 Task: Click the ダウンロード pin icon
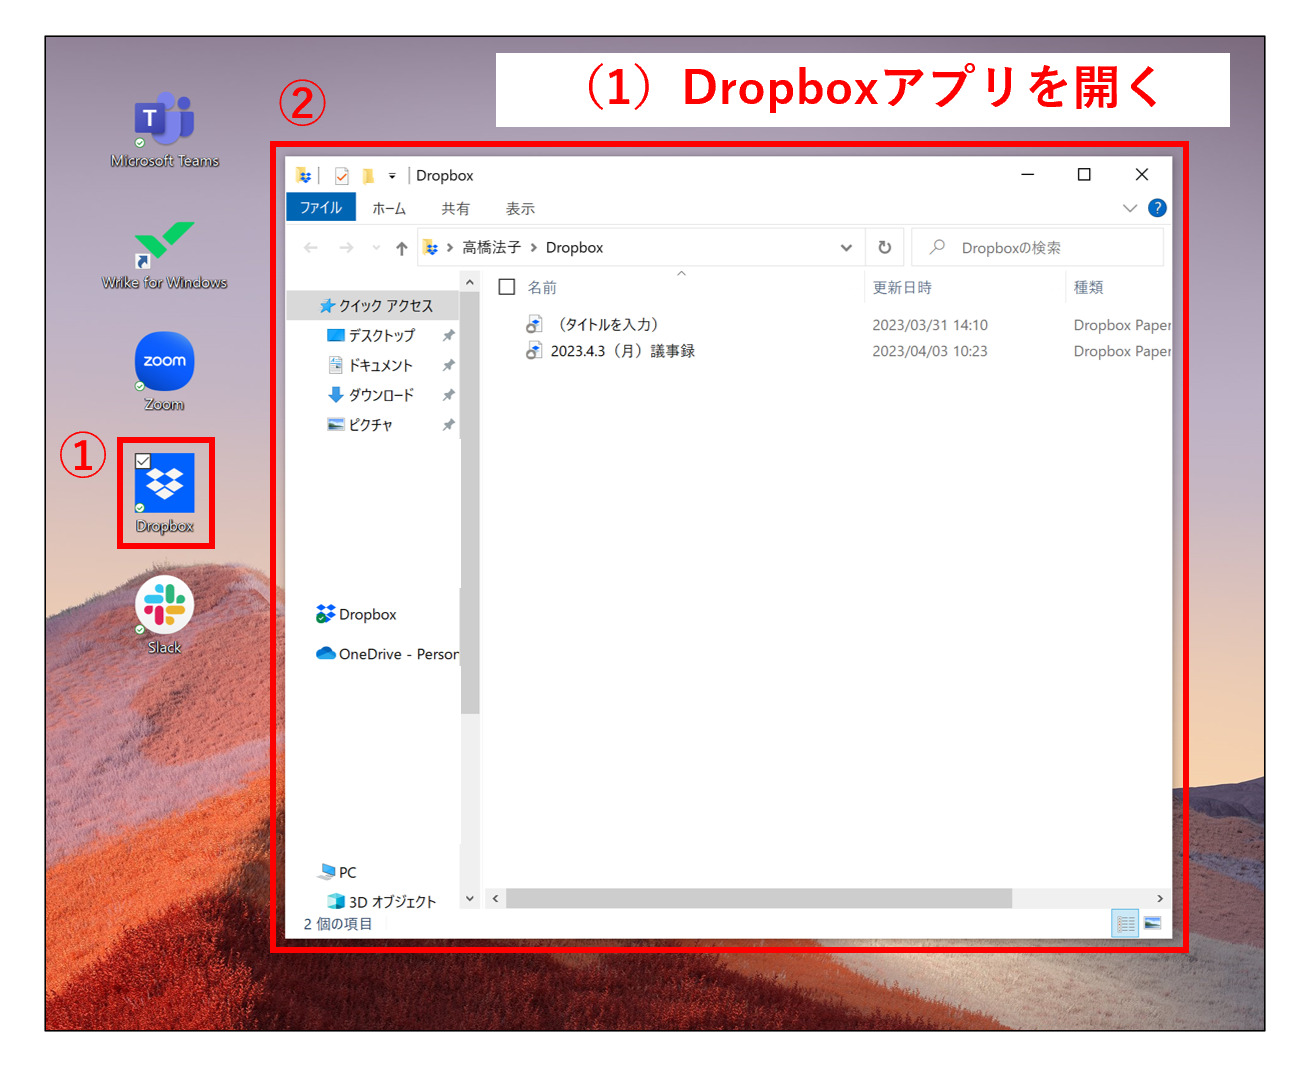coord(448,395)
